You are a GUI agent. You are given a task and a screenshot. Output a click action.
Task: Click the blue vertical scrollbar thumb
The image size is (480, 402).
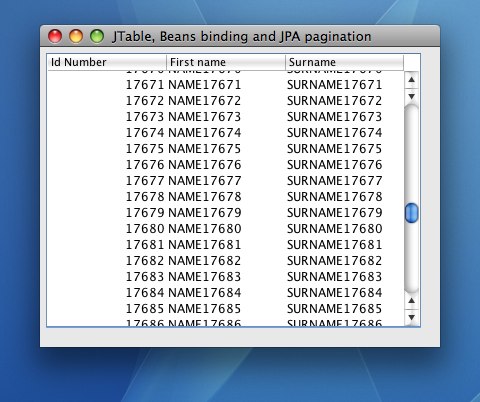[412, 213]
